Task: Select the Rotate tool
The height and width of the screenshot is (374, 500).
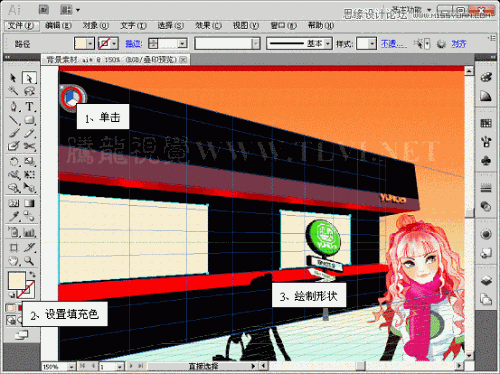Action: pyautogui.click(x=13, y=162)
